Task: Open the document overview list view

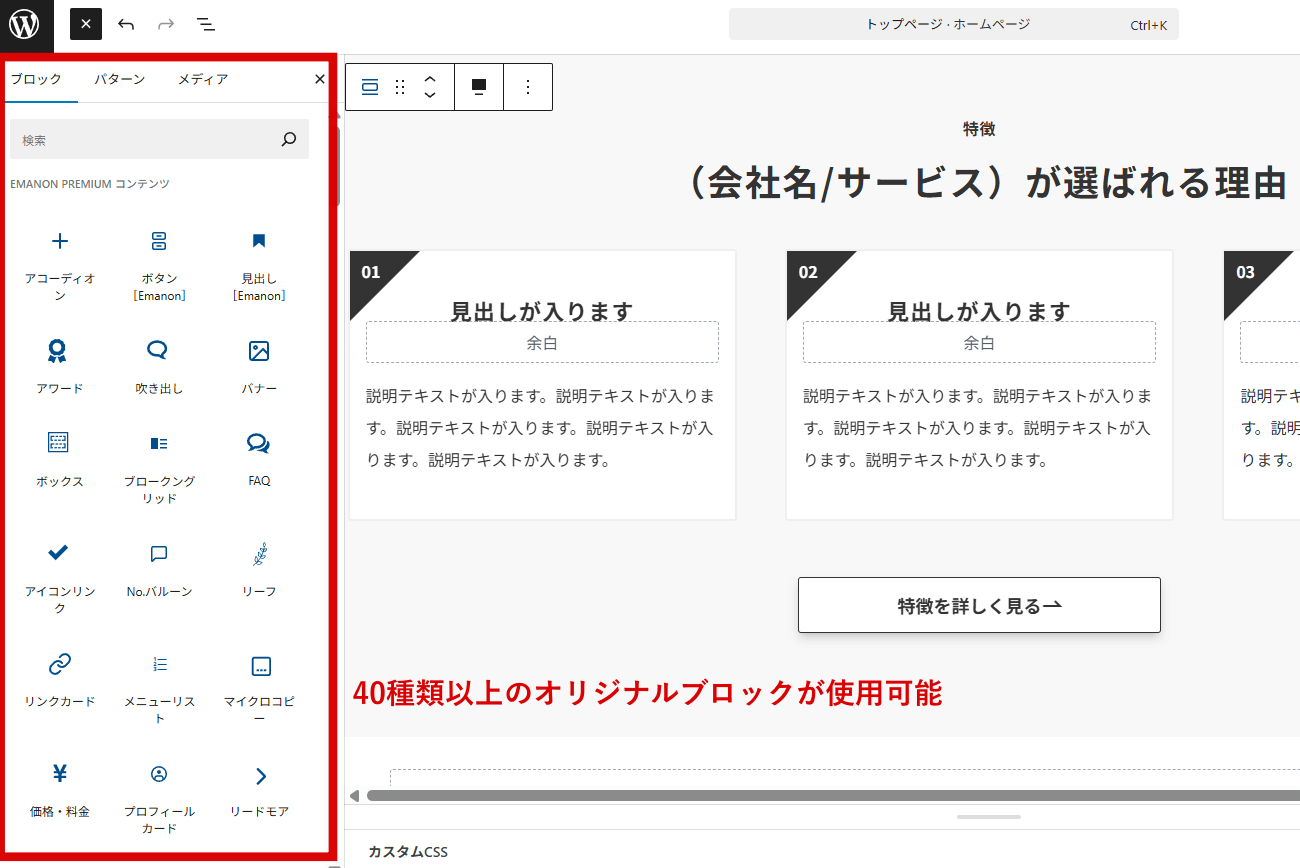Action: coord(206,25)
